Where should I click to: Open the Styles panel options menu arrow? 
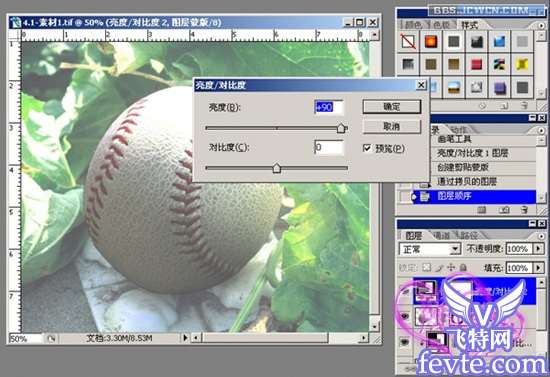tap(541, 25)
